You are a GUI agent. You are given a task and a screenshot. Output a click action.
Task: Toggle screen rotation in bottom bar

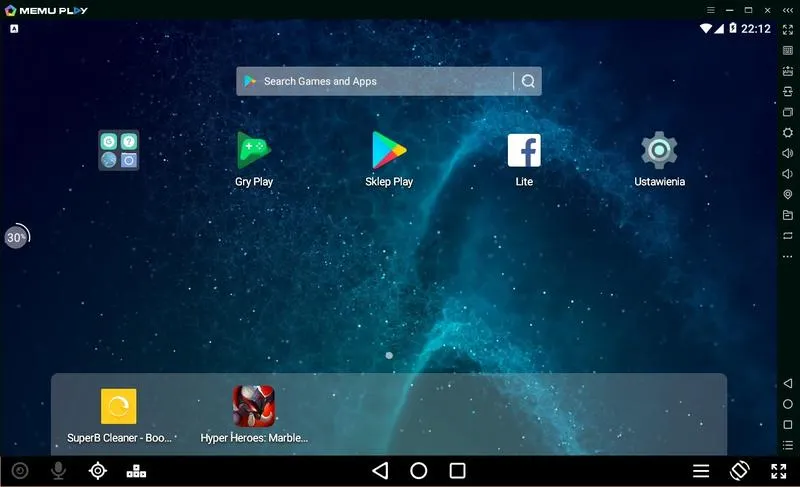click(740, 471)
